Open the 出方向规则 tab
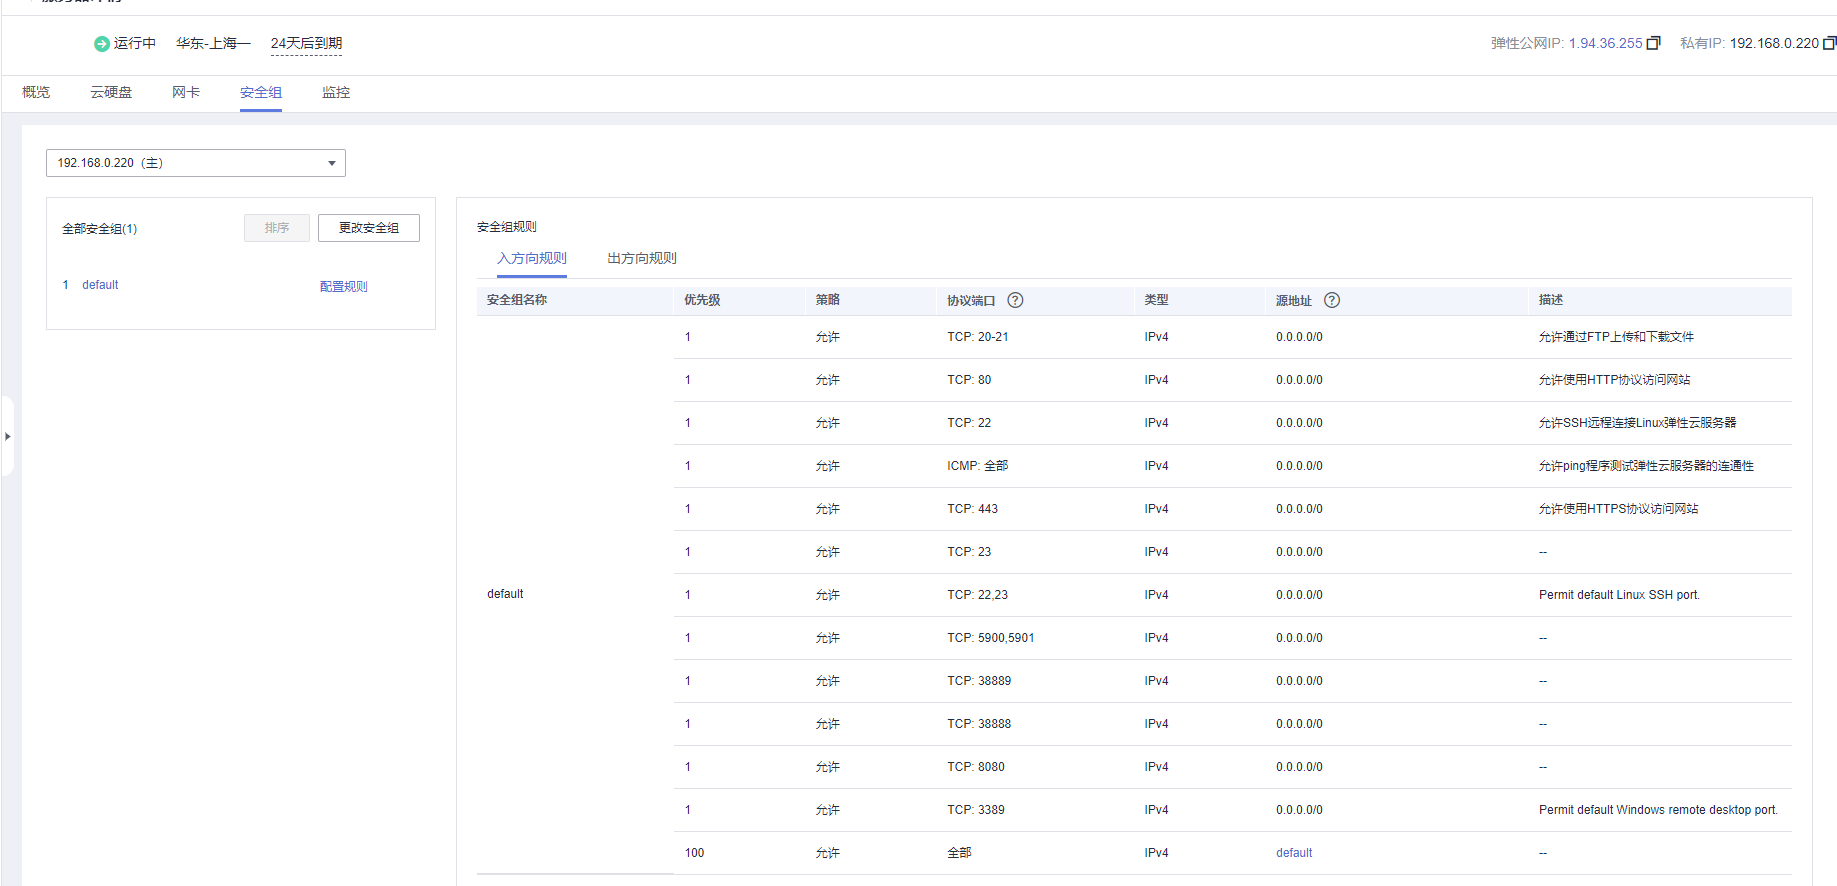This screenshot has height=886, width=1837. click(642, 258)
